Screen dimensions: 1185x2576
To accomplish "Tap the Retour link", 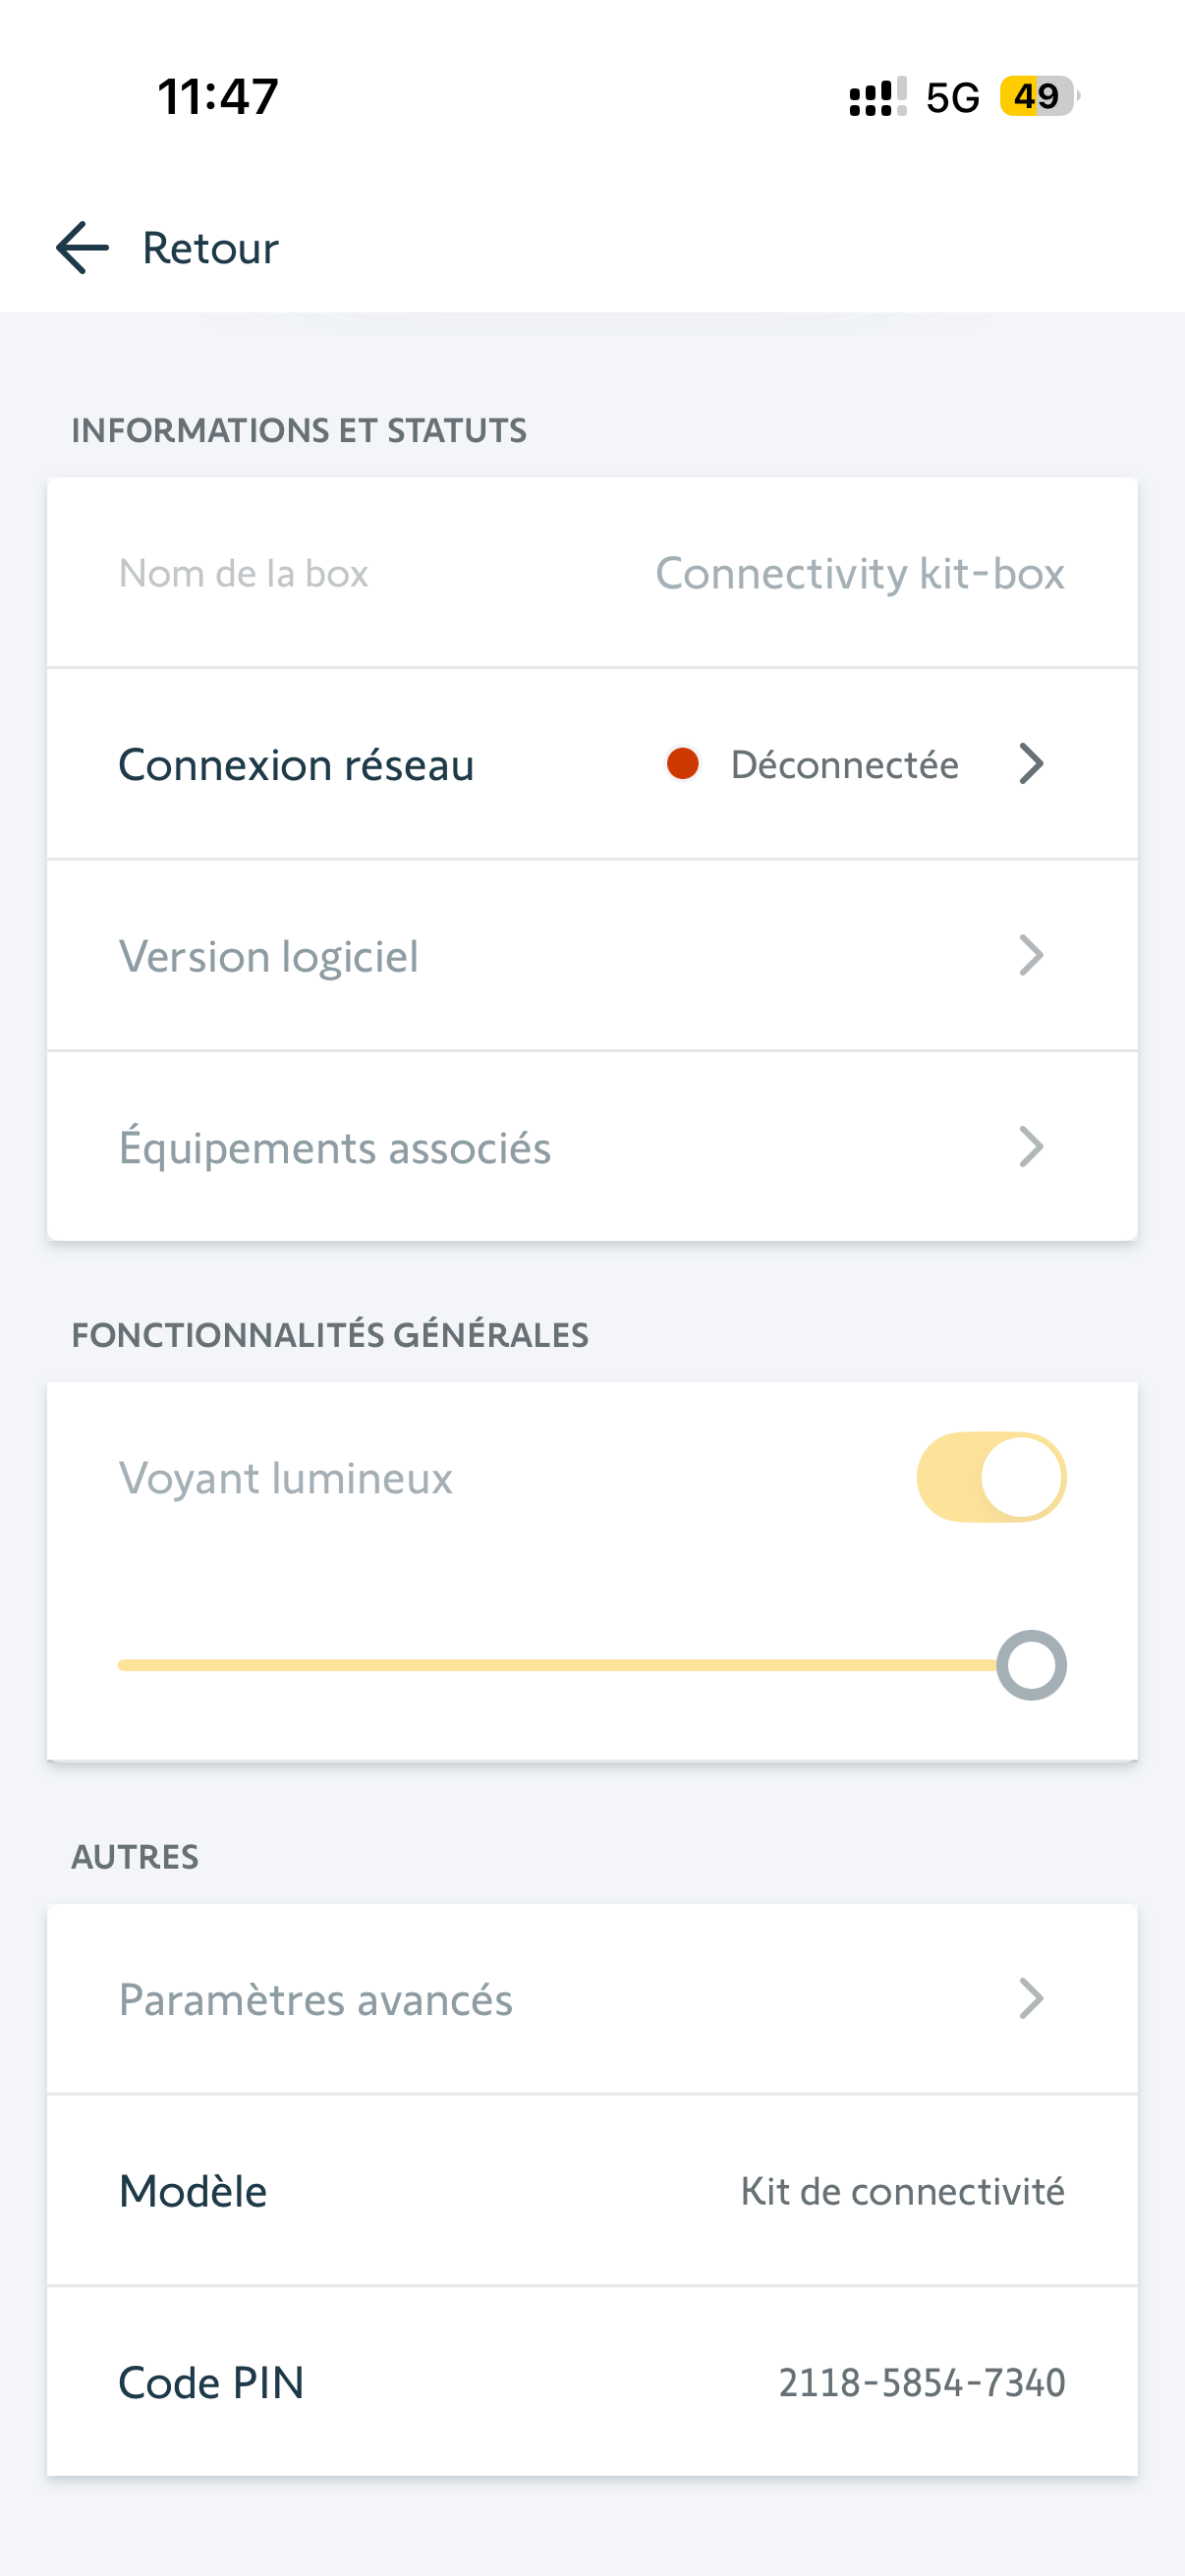I will [210, 248].
